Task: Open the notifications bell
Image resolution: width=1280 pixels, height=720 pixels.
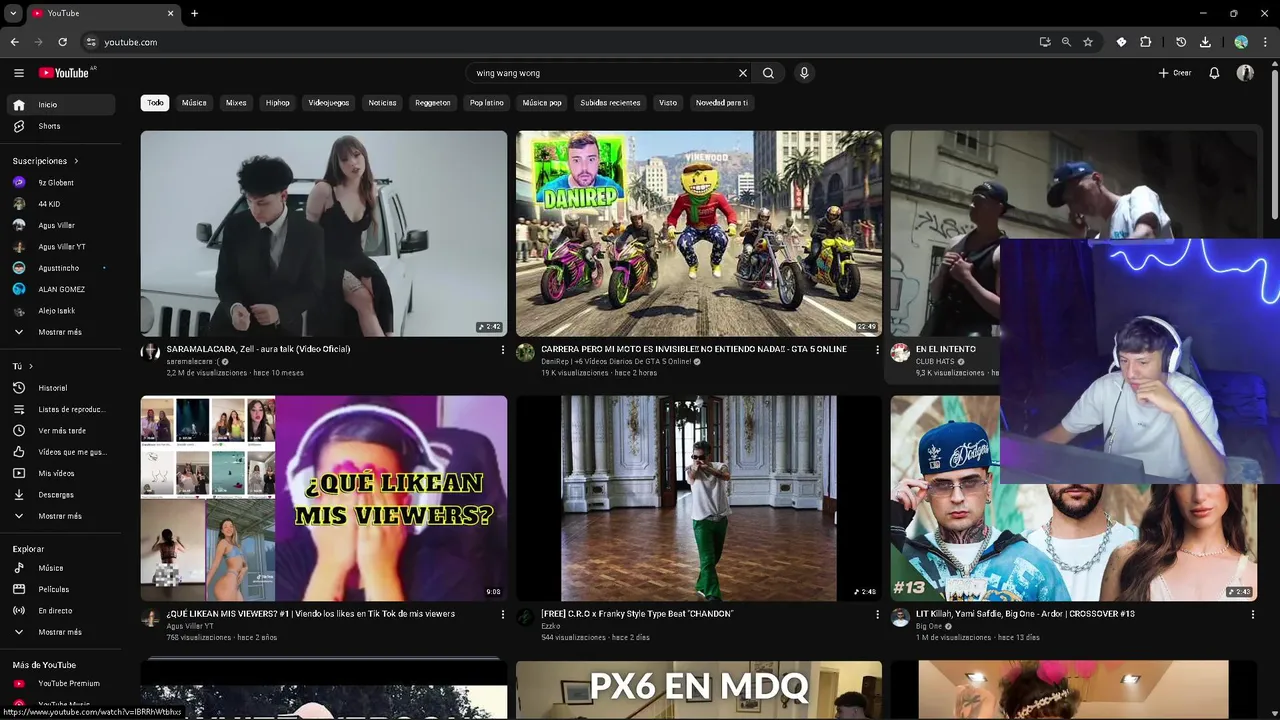Action: tap(1214, 73)
